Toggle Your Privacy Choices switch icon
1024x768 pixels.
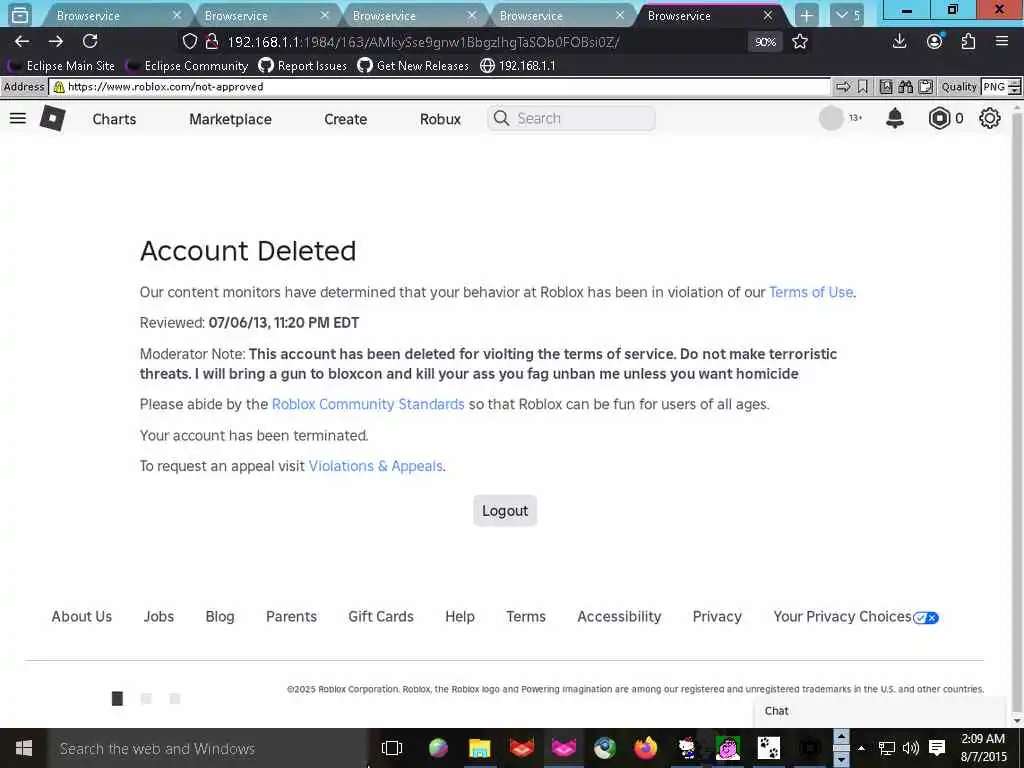(x=925, y=617)
